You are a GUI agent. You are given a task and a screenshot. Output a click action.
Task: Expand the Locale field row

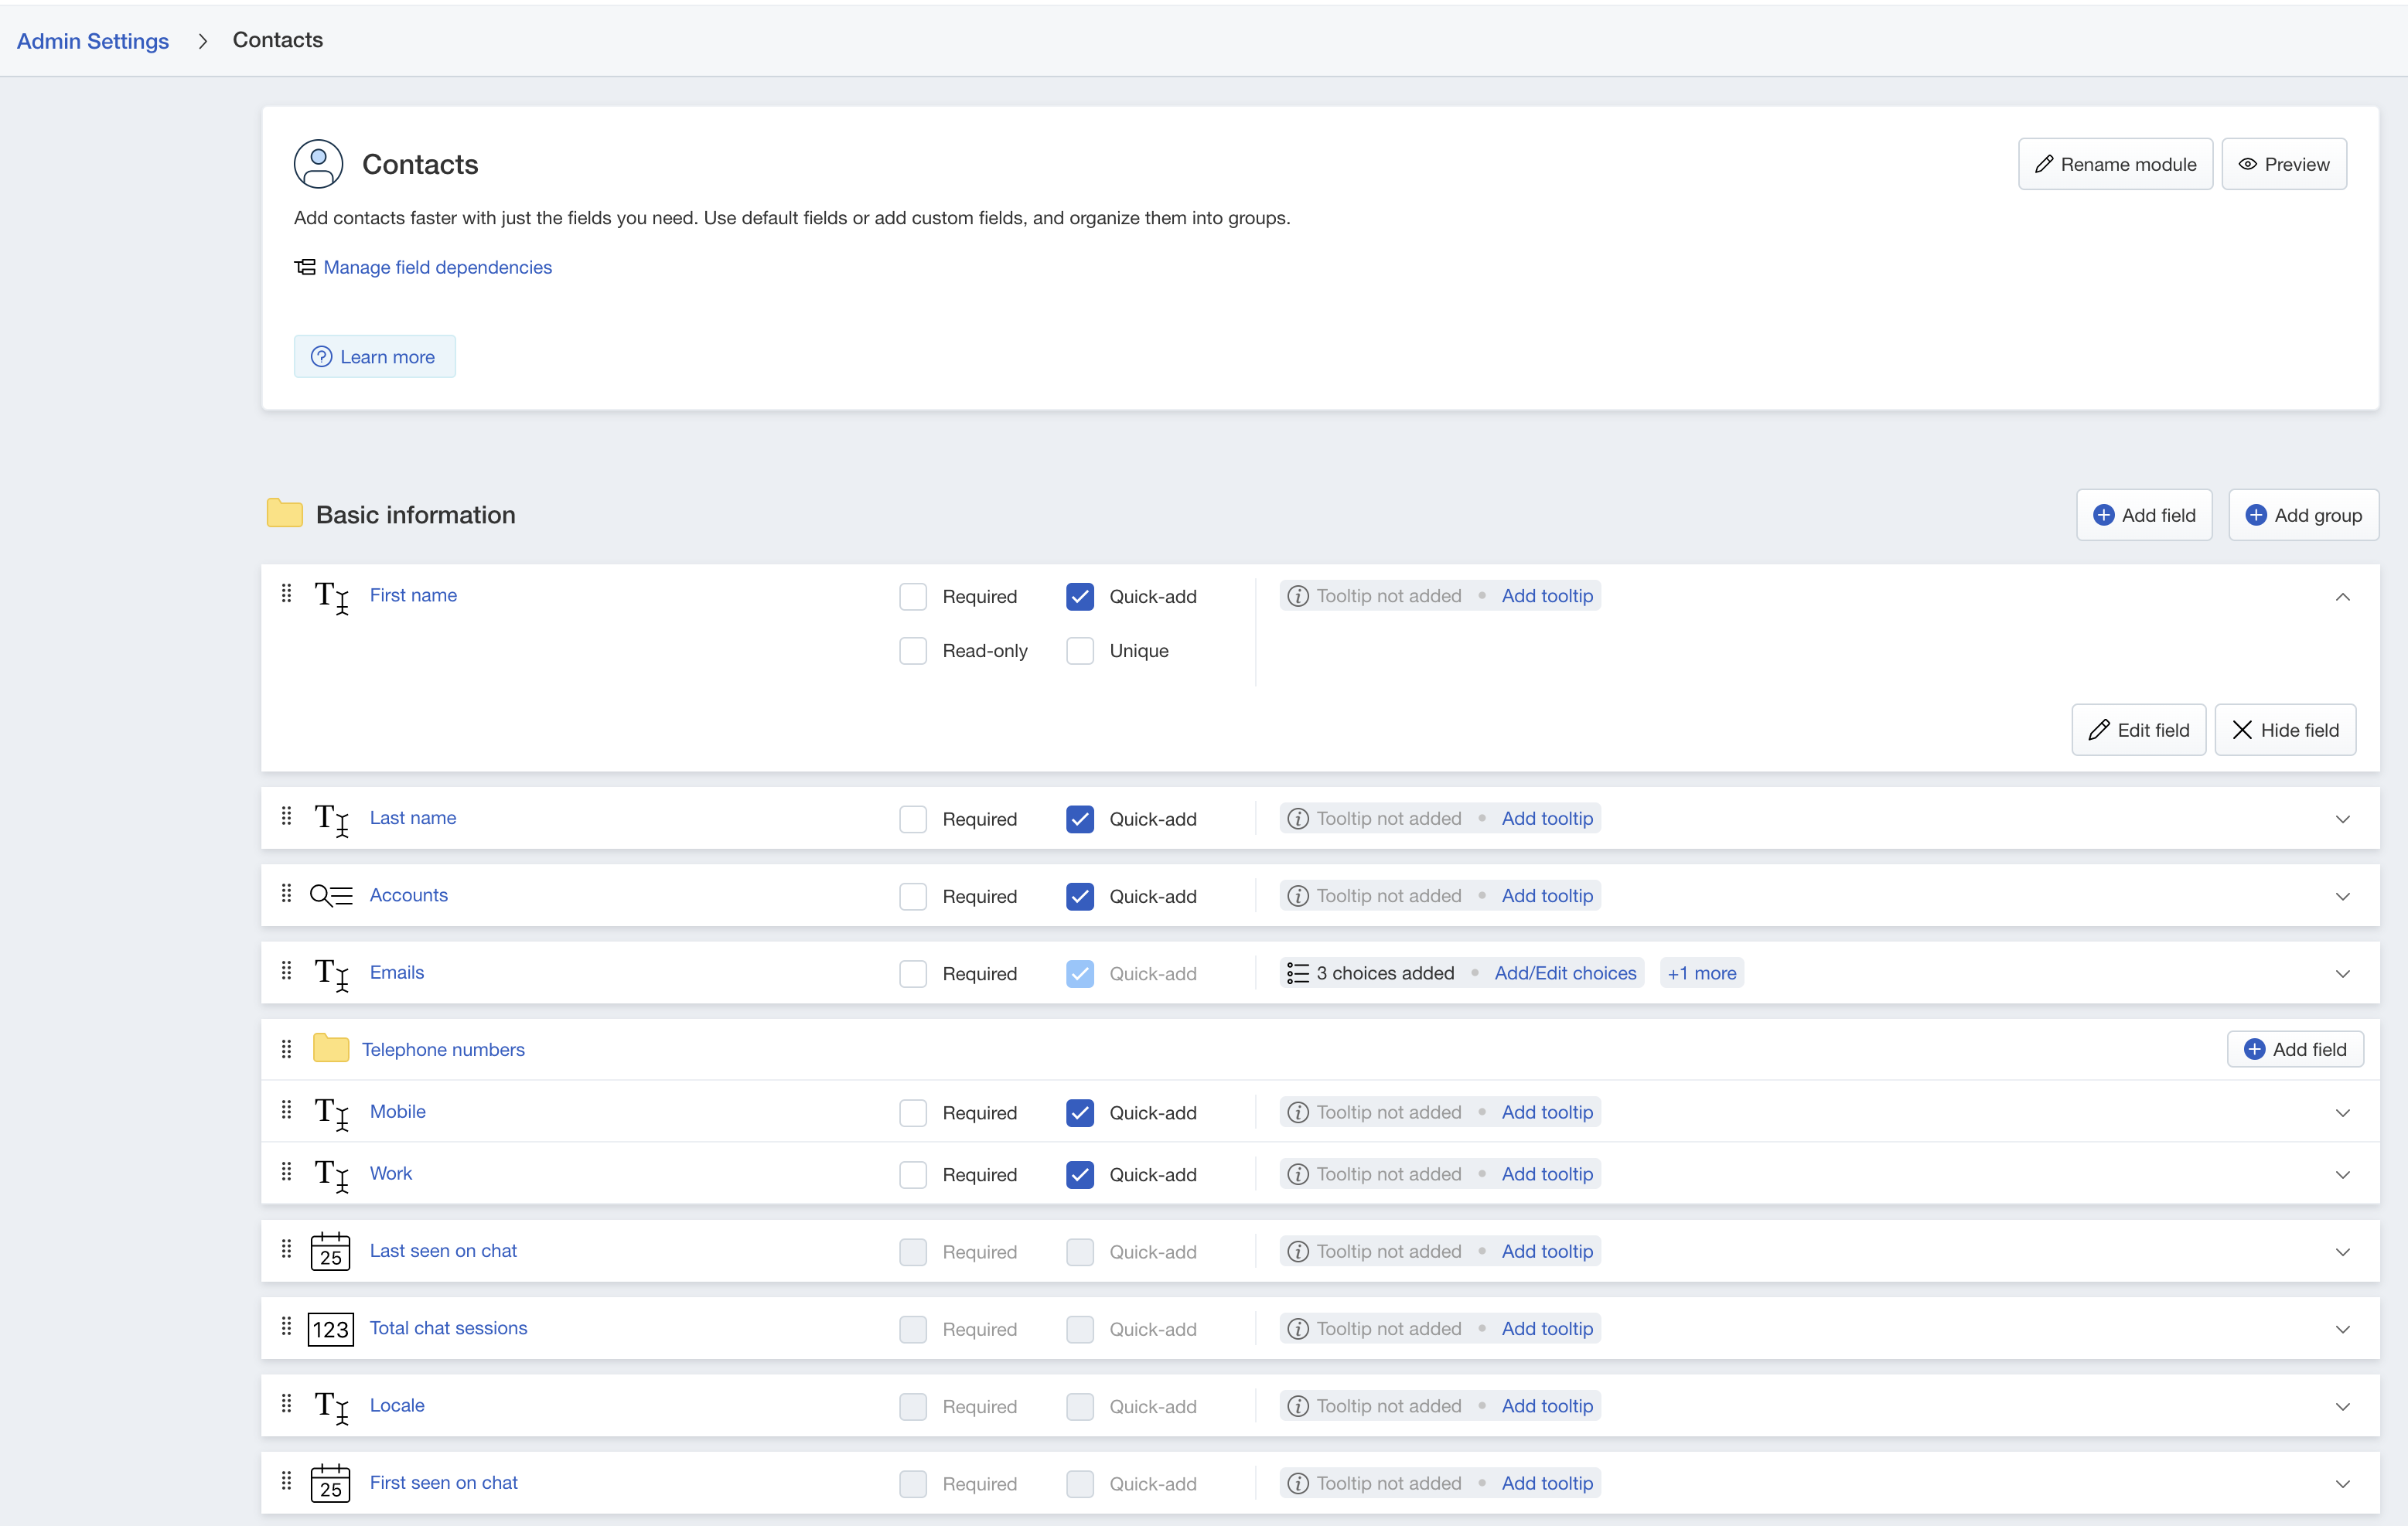2343,1407
